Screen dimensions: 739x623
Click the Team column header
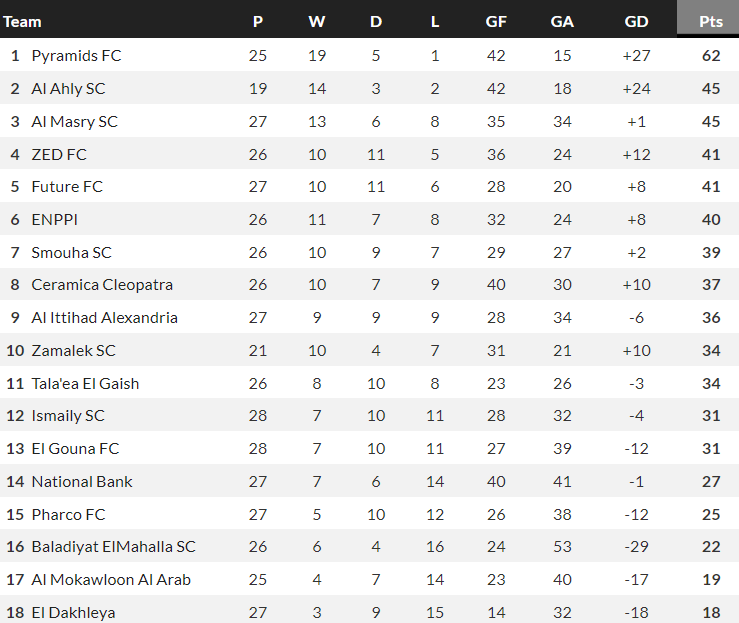click(x=23, y=21)
